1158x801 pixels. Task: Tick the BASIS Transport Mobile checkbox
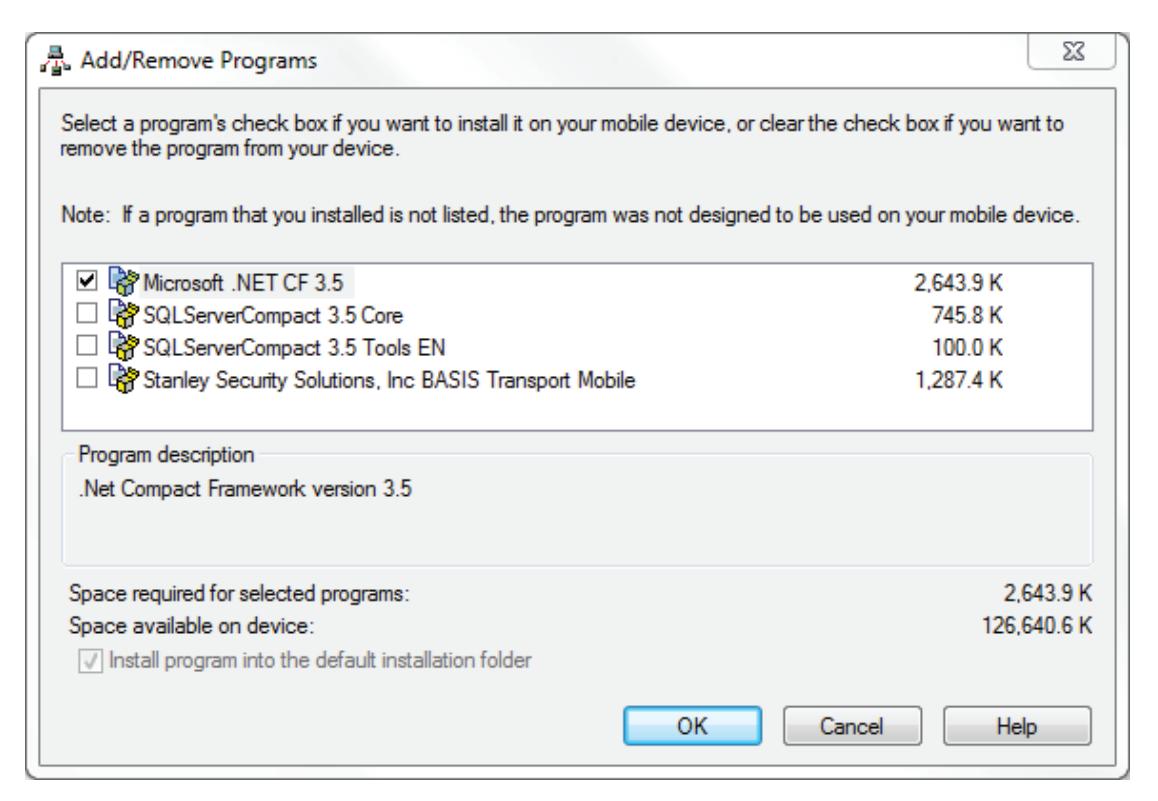pos(87,378)
